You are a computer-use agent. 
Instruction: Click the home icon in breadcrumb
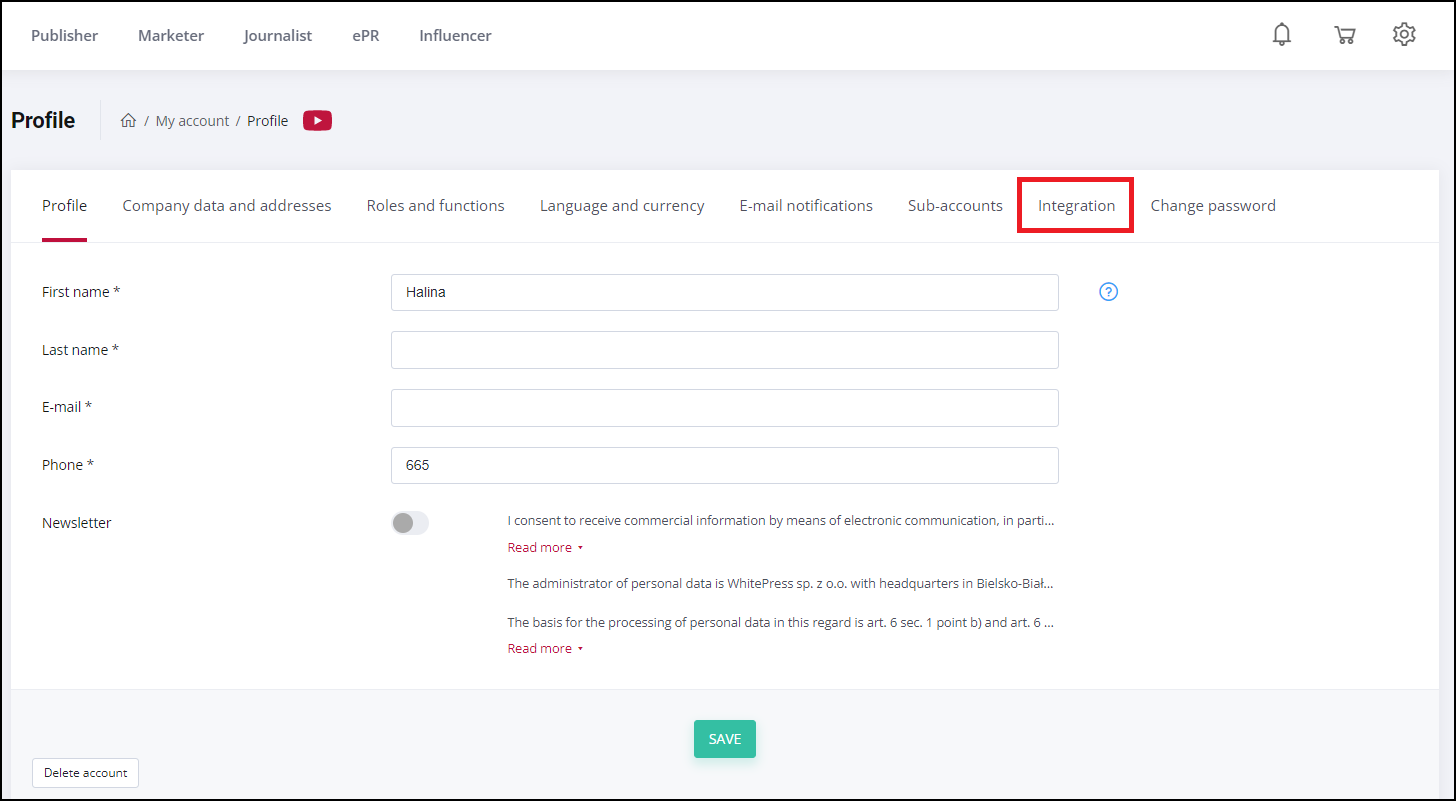click(x=128, y=121)
